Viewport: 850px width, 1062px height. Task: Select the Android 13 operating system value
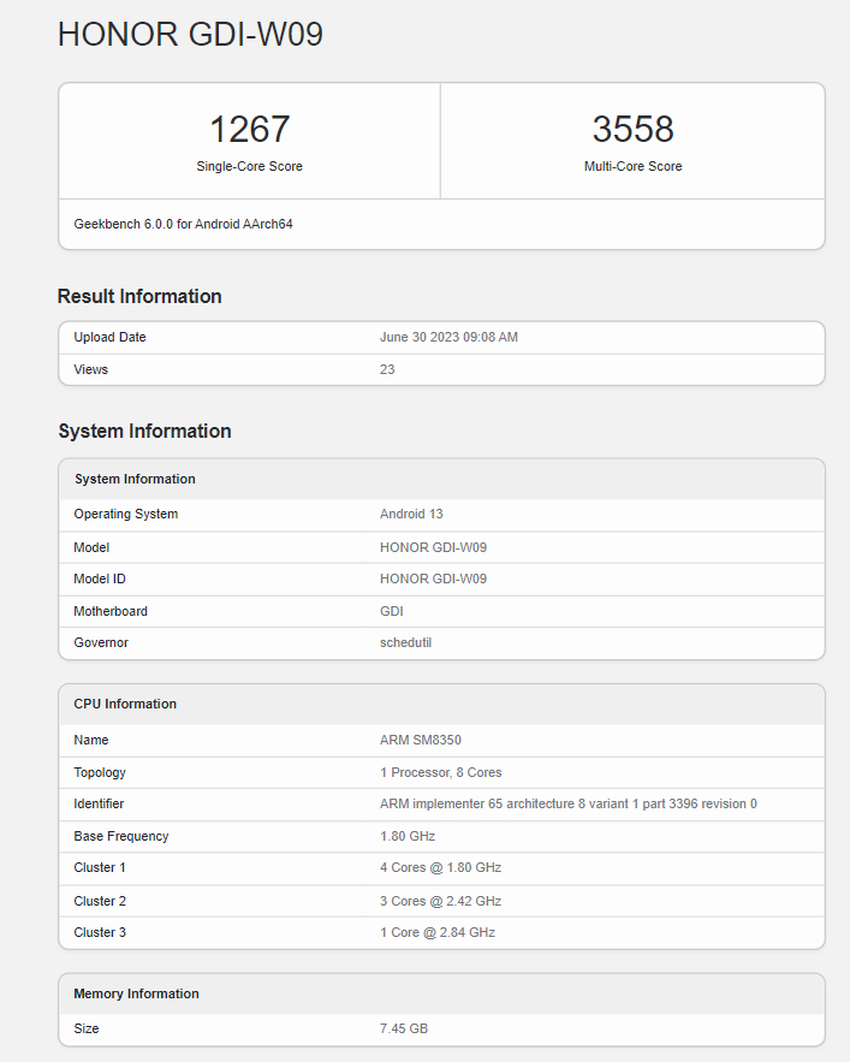click(411, 514)
